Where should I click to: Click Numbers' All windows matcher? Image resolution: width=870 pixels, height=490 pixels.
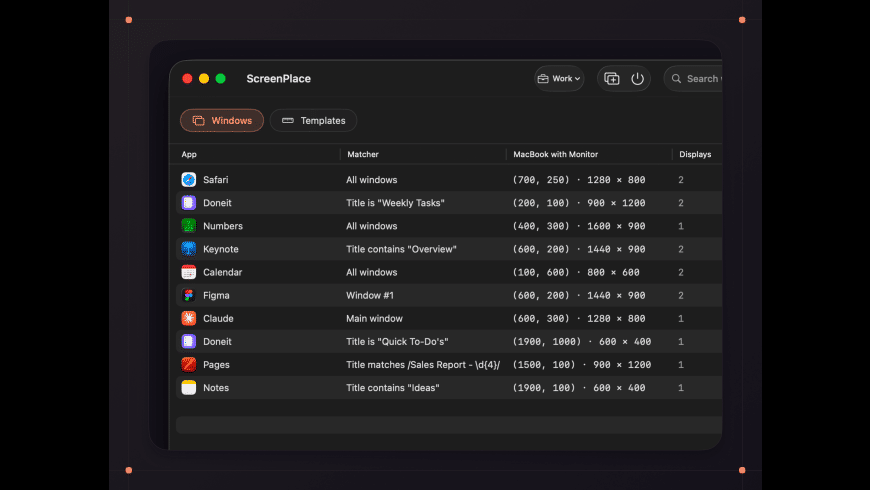click(x=372, y=226)
